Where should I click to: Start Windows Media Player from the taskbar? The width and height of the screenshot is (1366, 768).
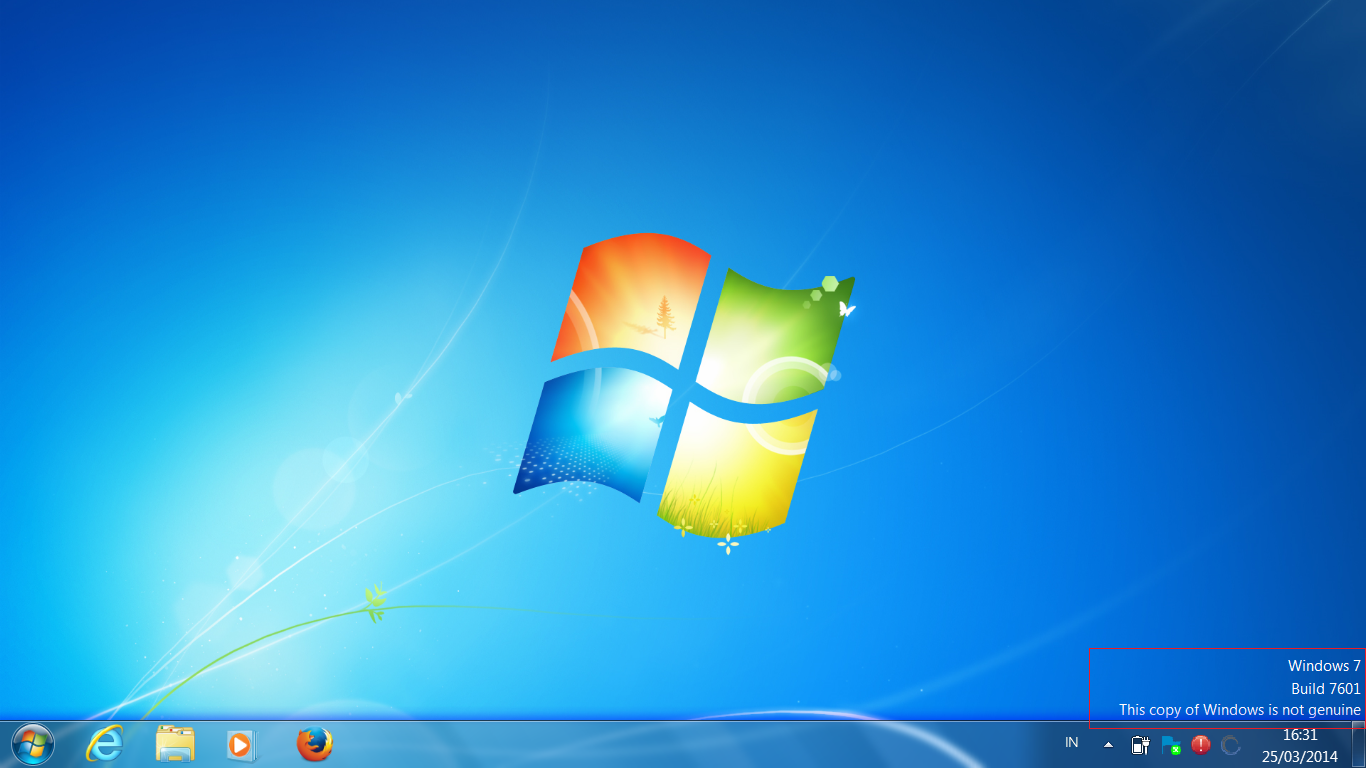pyautogui.click(x=241, y=744)
